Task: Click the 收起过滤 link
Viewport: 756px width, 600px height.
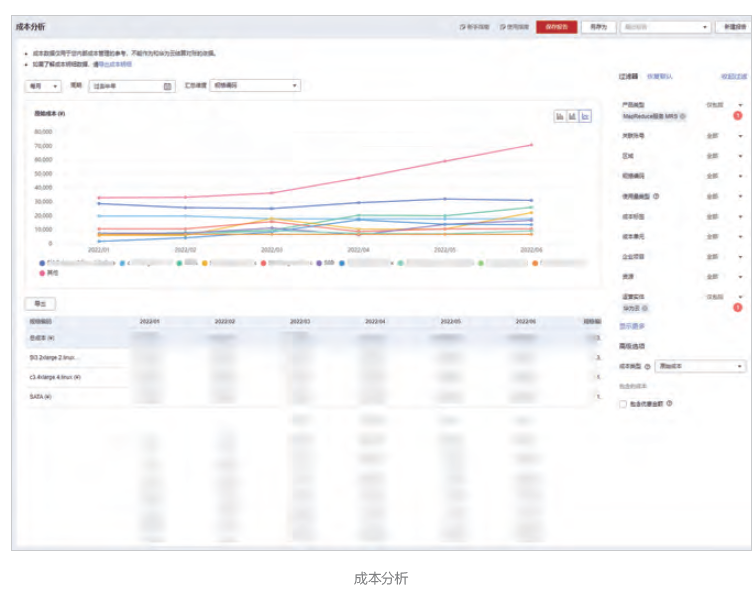Action: 734,76
